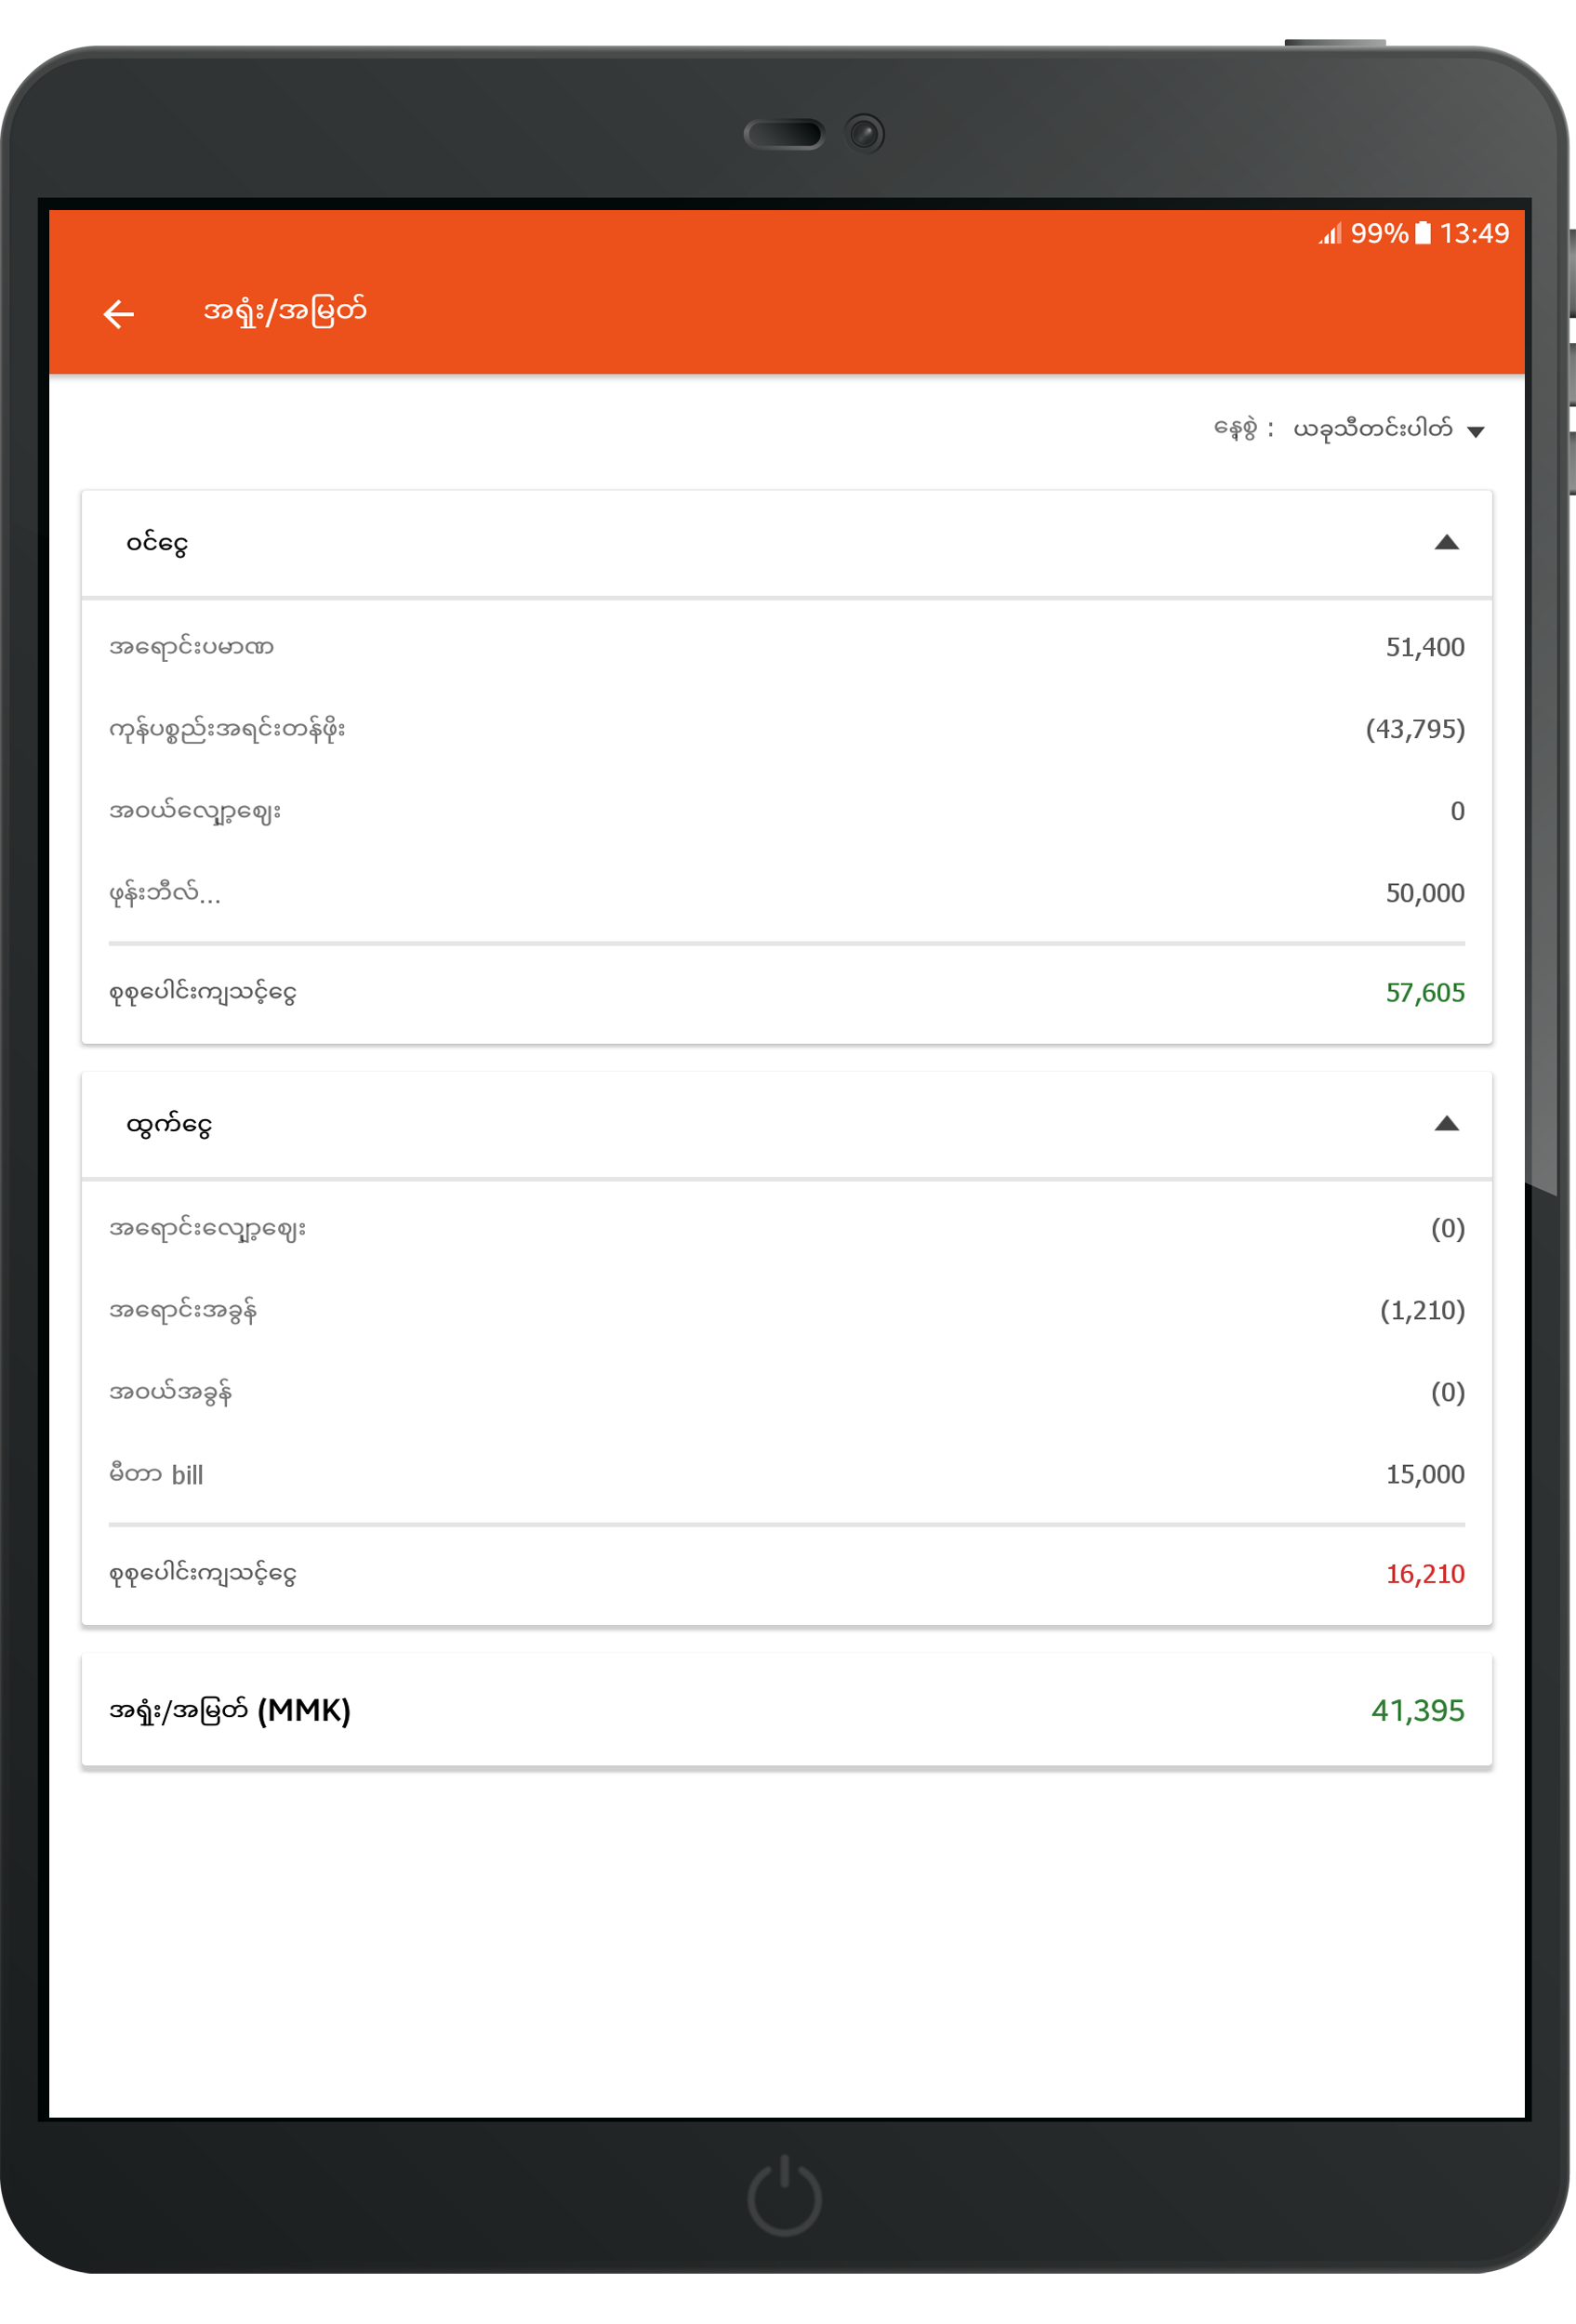Select the ကုန်ပစ္စည်းအရင်းတန်ဖိုး row

(787, 729)
